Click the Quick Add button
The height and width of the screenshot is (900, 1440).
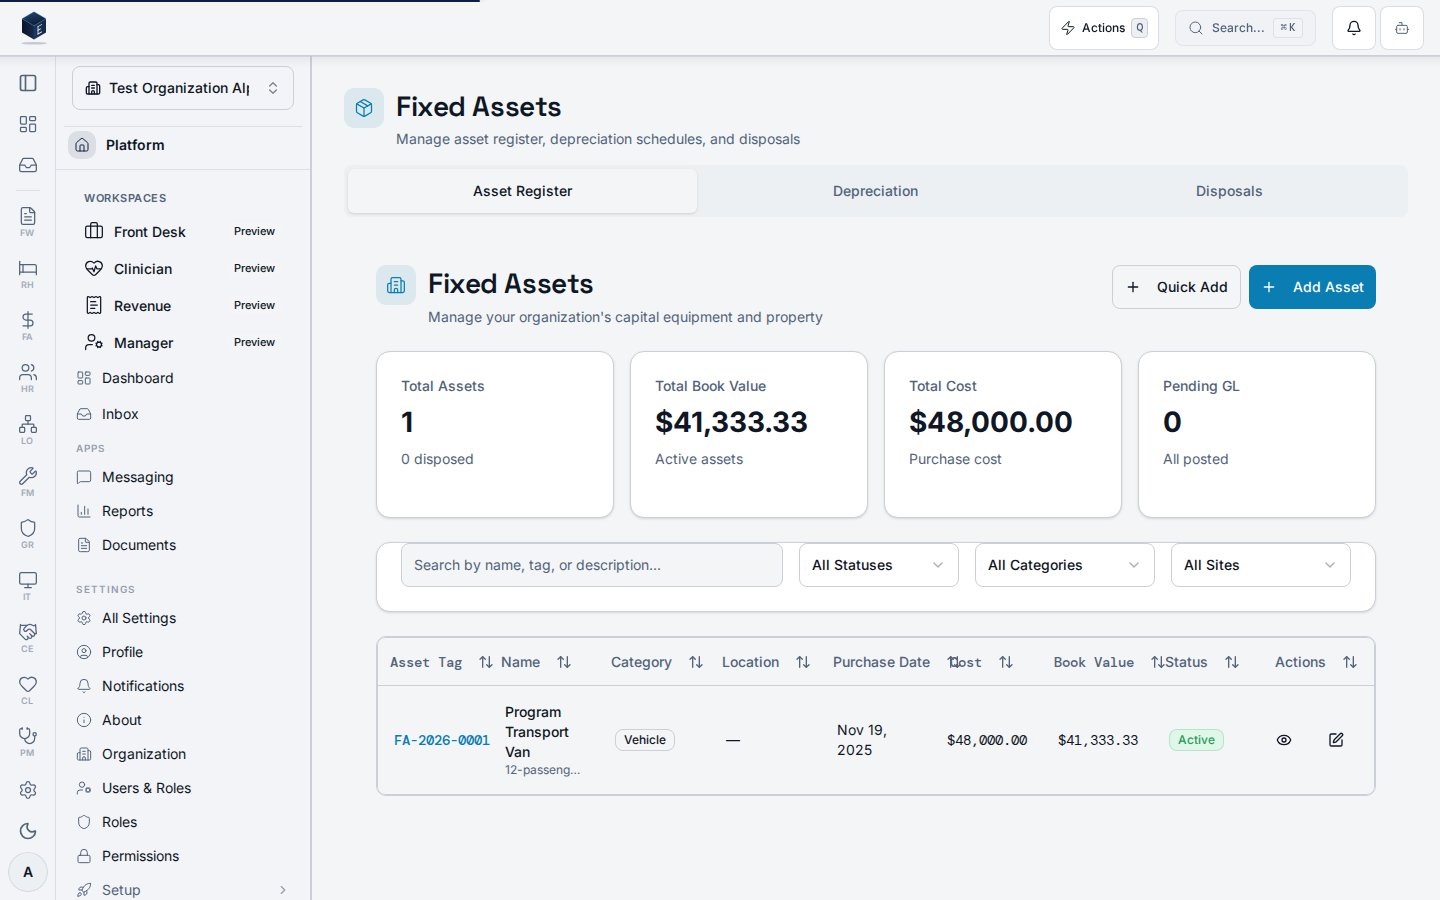(x=1176, y=287)
